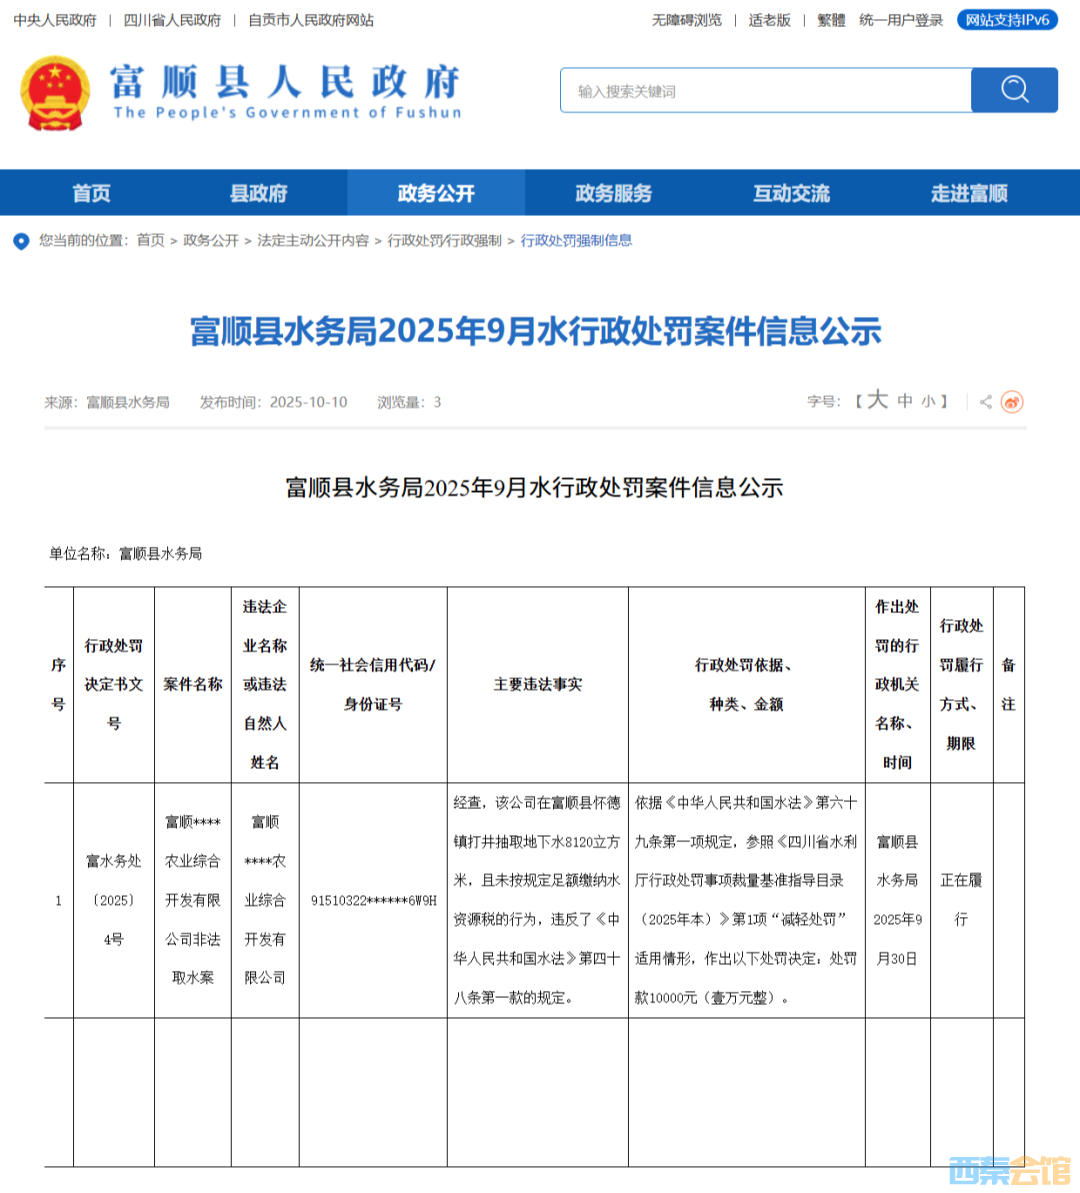Set font size to medium (中)
Viewport: 1080px width, 1193px height.
905,401
